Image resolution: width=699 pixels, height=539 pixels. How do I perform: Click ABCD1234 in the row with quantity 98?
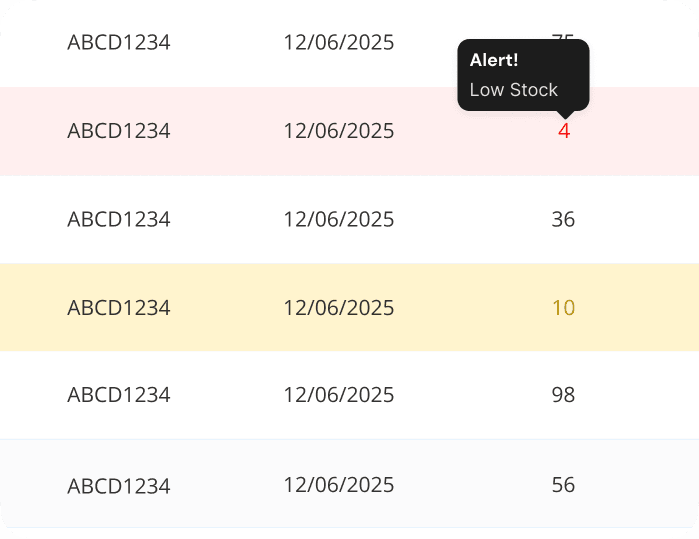pyautogui.click(x=119, y=395)
